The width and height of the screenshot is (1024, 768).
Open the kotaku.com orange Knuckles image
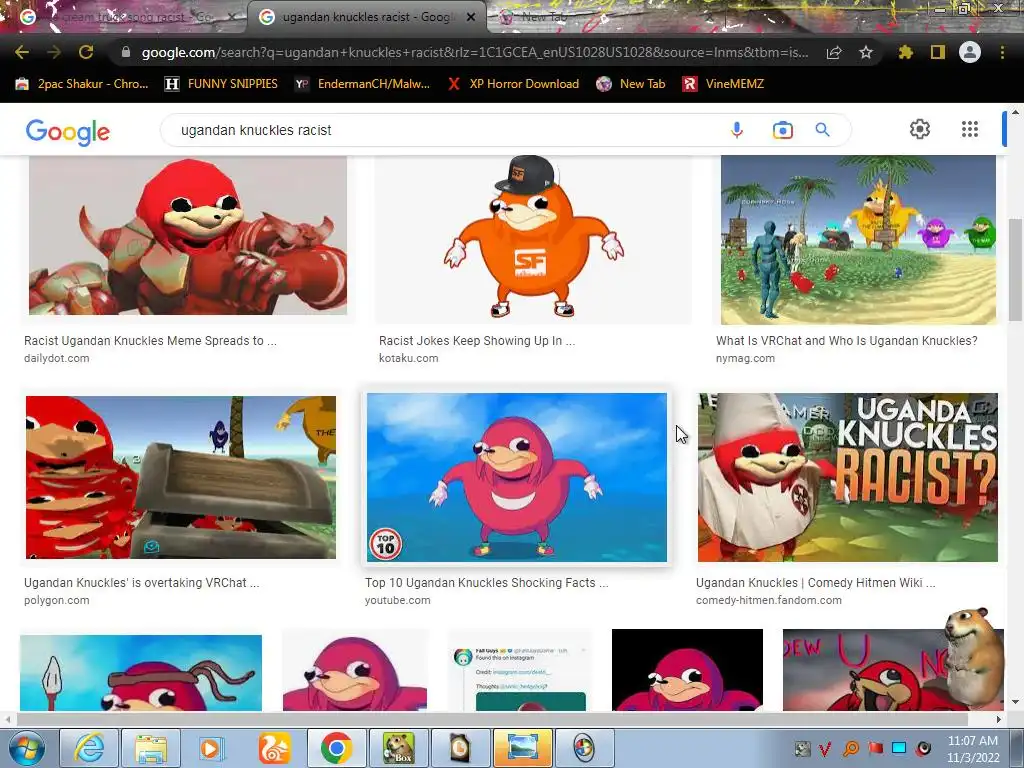coord(533,239)
